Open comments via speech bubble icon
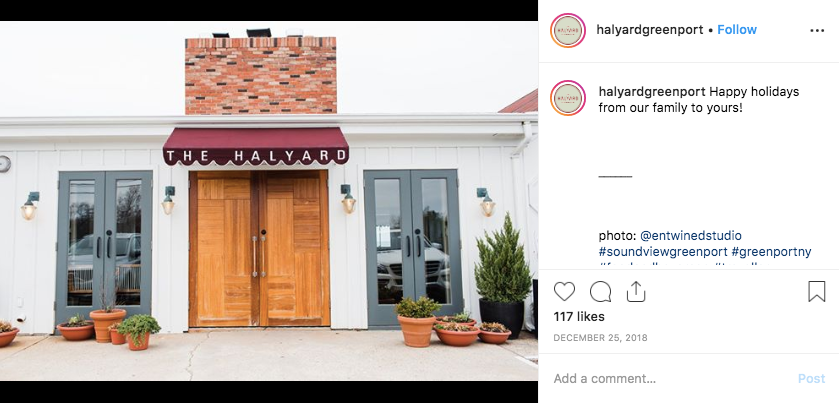839x403 pixels. point(600,292)
